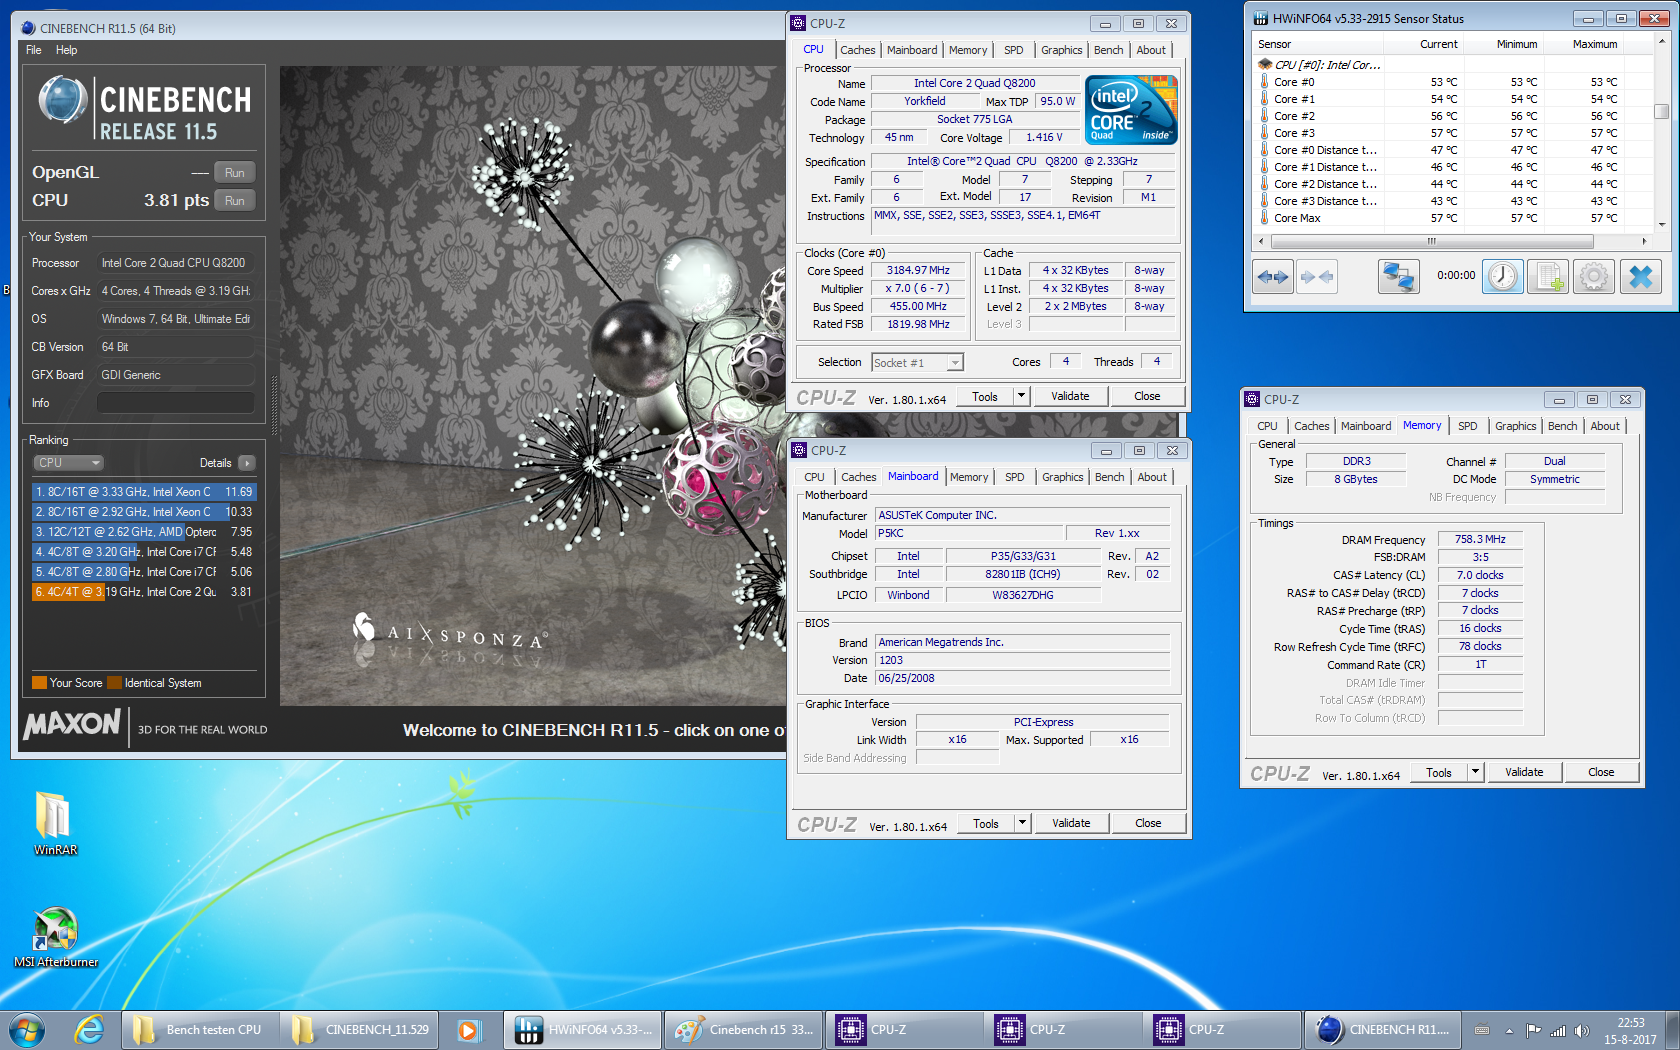Select ranking row 3 12C/12T AMD Opteron
Screen dimensions: 1680x1050
144,532
